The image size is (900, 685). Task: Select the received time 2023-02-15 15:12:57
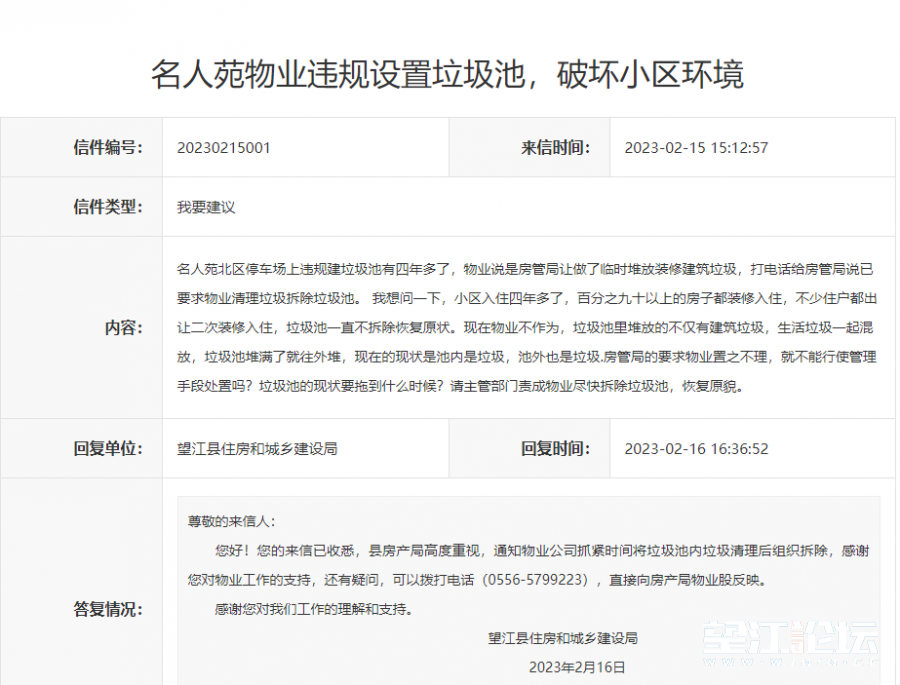(x=696, y=148)
